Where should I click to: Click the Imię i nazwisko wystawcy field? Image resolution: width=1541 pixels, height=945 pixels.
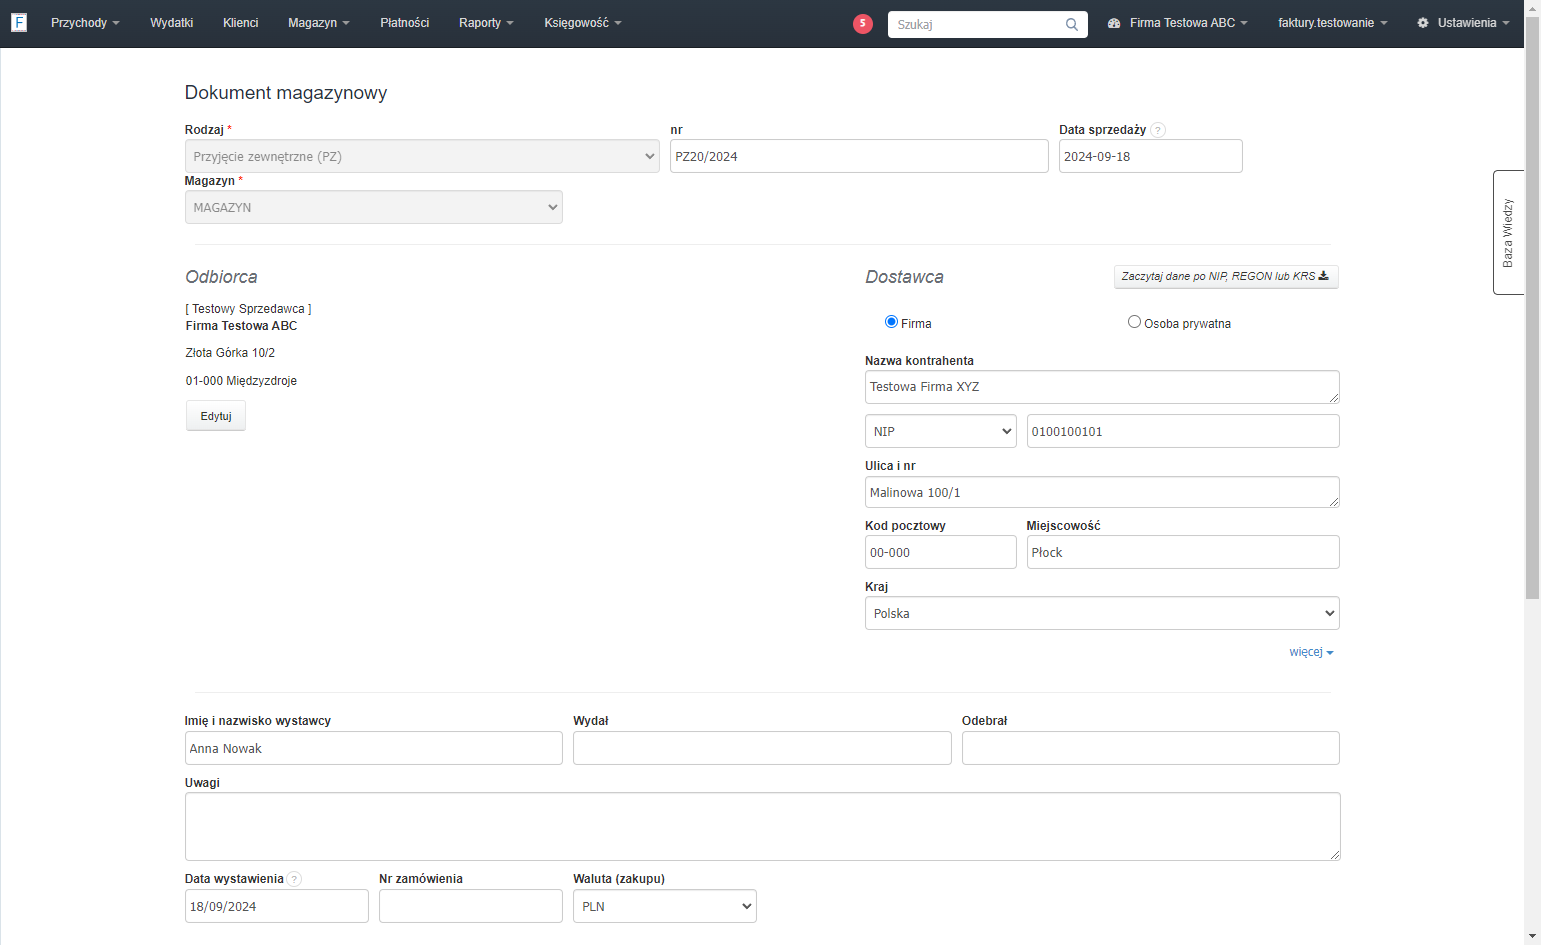(x=374, y=748)
